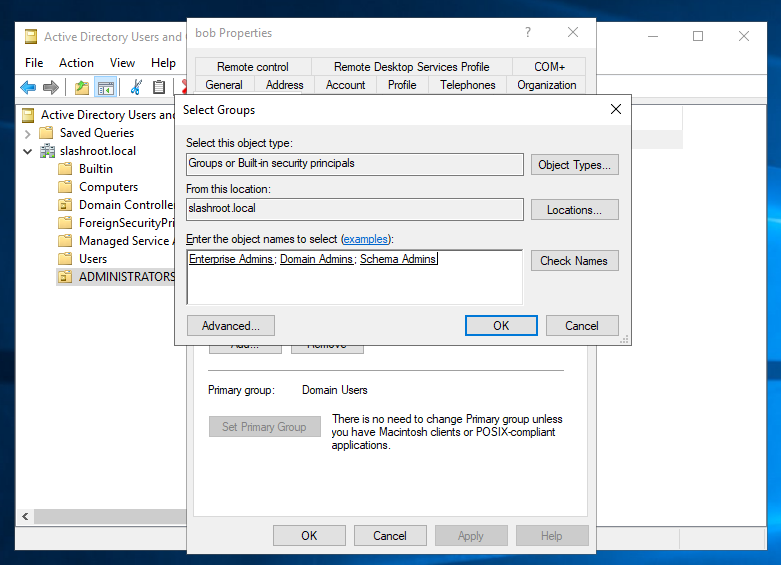Select the slashroot.local domain icon
Viewport: 781px width, 565px height.
[x=47, y=151]
